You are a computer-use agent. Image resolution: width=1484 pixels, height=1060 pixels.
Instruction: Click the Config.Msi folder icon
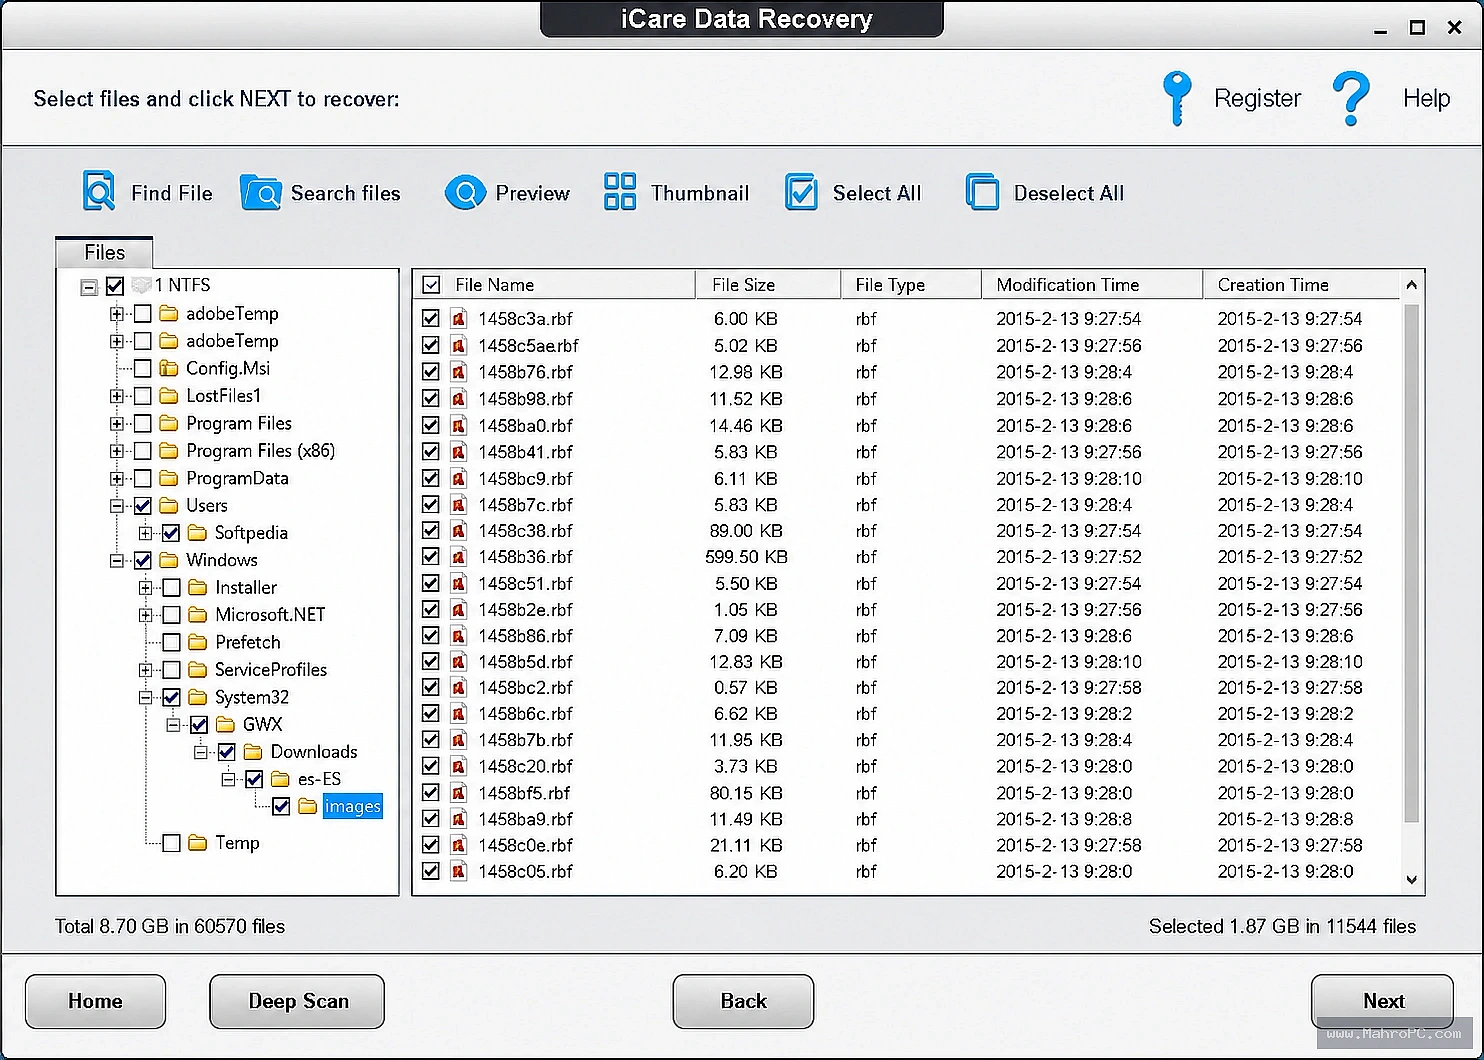click(x=169, y=368)
